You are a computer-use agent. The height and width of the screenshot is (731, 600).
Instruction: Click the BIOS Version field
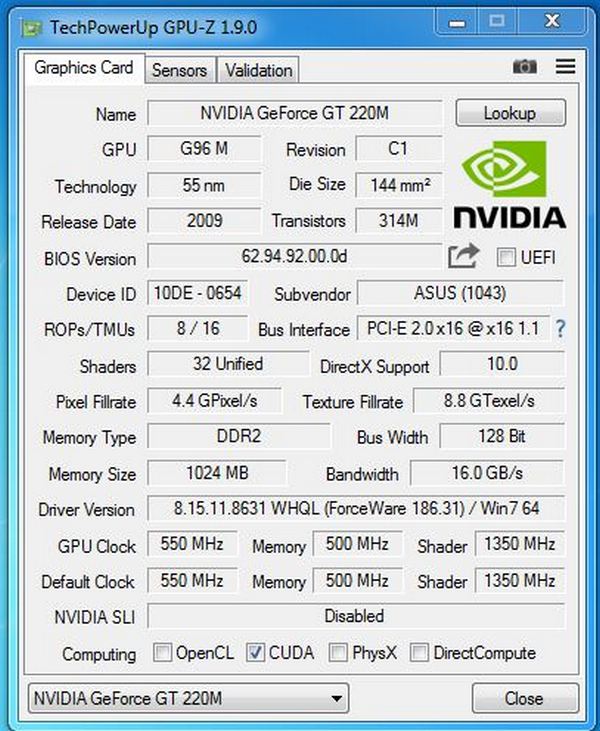[x=295, y=256]
